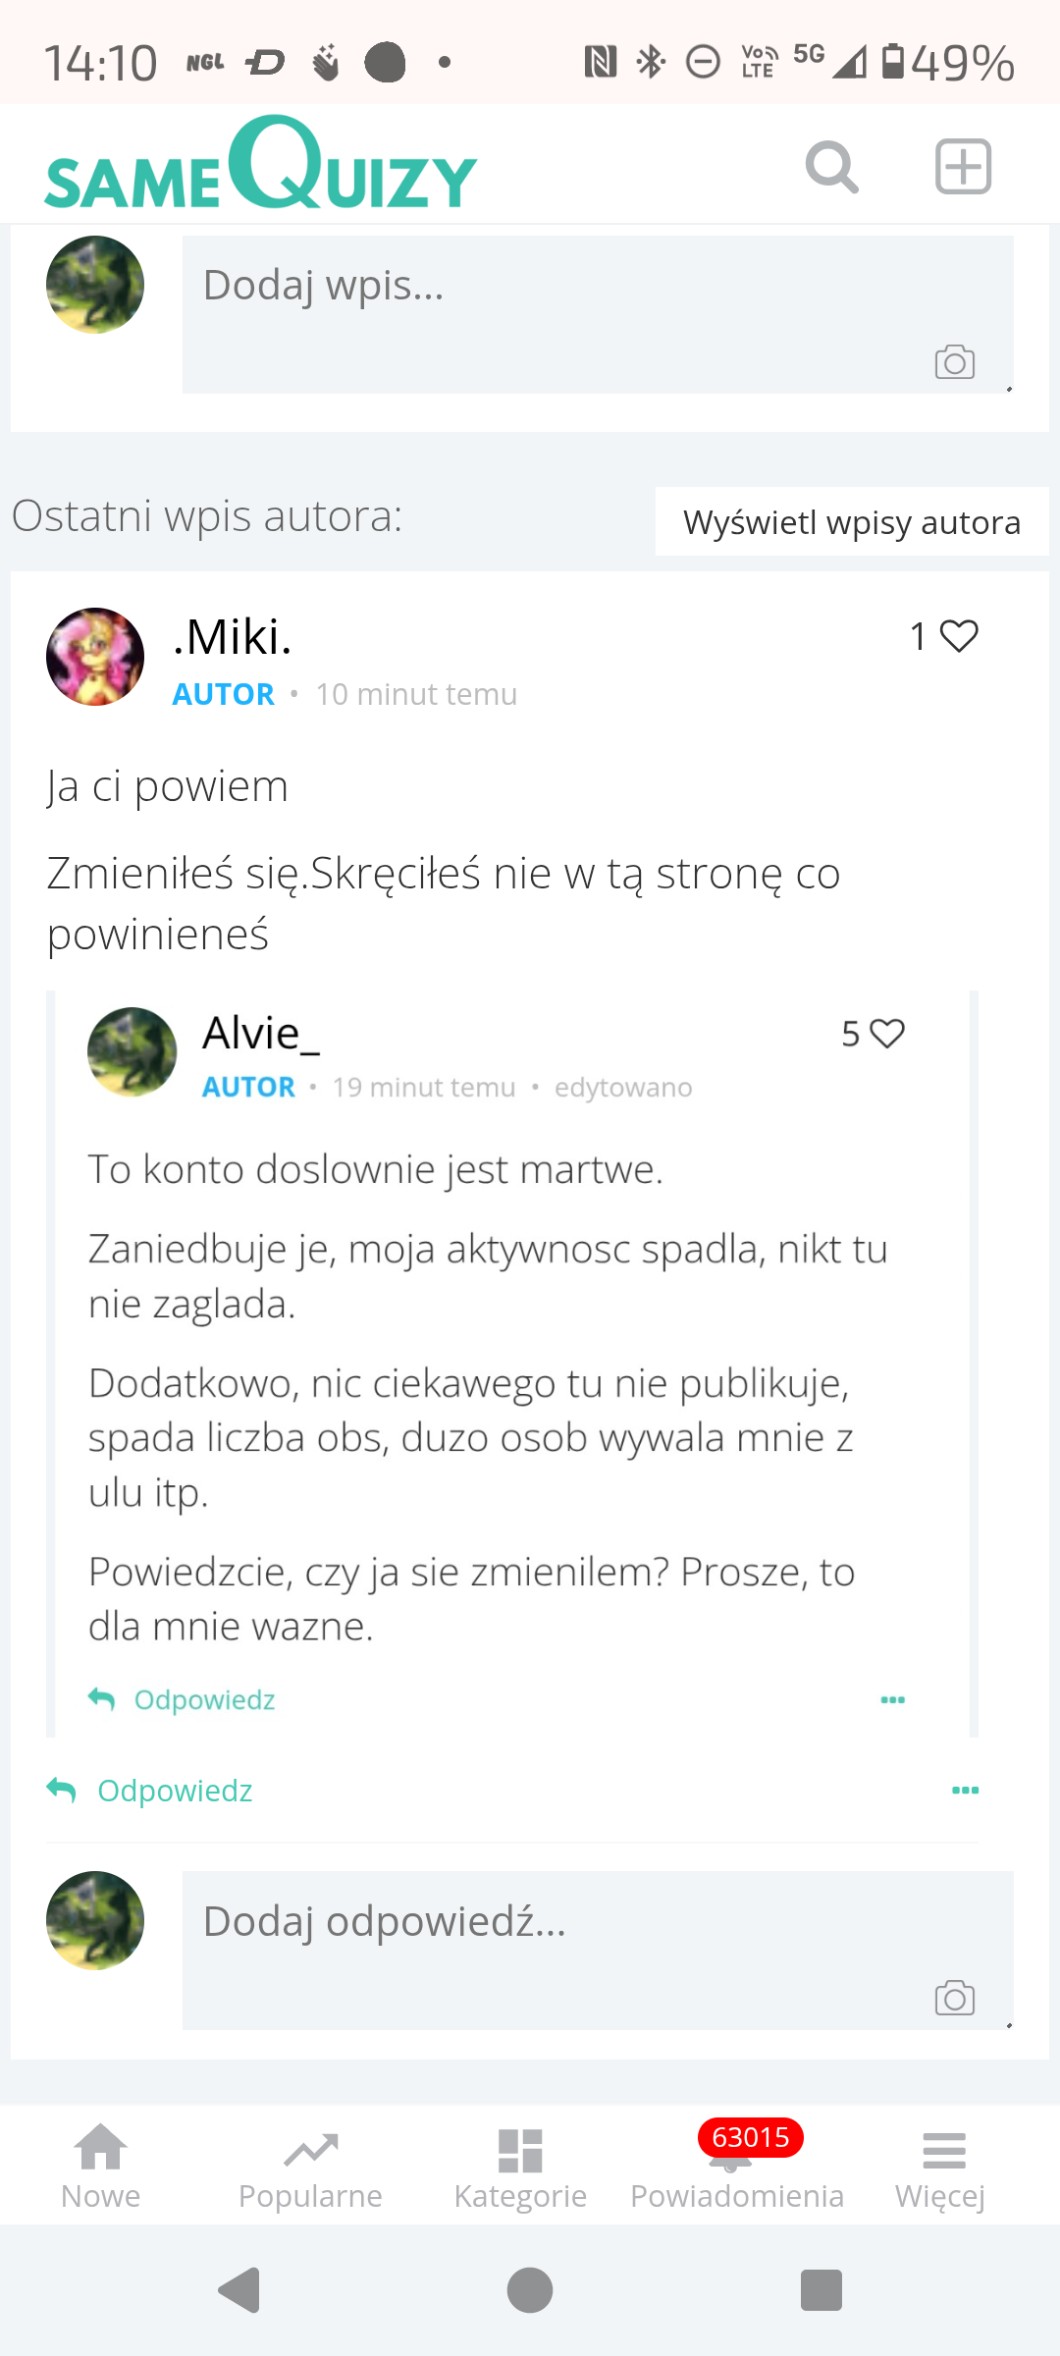
Task: Click Wyświetl wpisy autora button
Action: click(851, 522)
